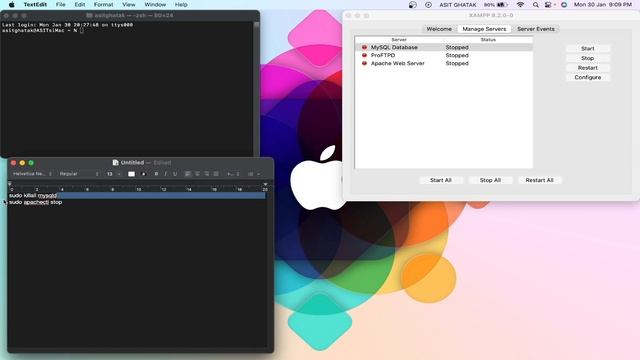Open the File menu
This screenshot has height=360, width=640.
click(x=60, y=5)
